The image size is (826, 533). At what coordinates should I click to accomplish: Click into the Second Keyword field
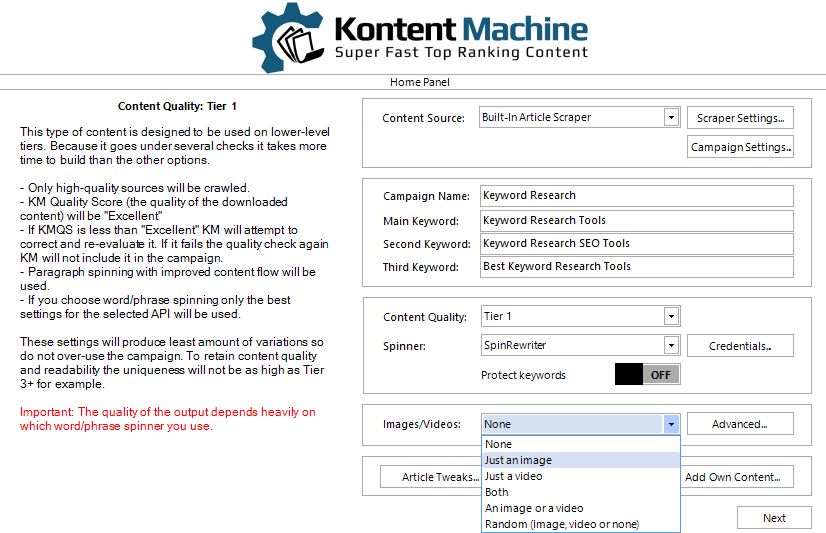click(x=637, y=243)
